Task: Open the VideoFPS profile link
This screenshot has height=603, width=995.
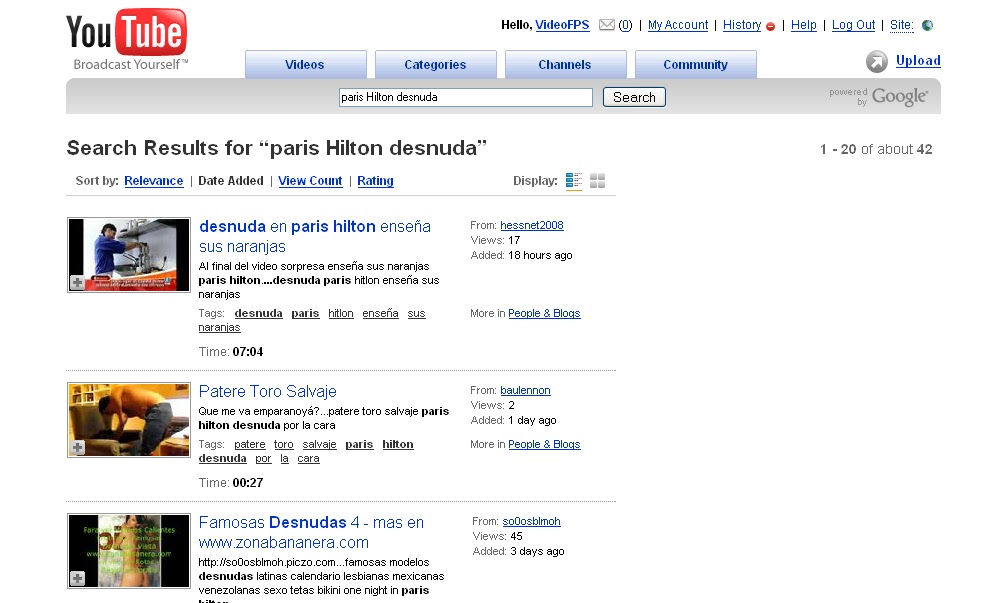Action: [x=562, y=25]
